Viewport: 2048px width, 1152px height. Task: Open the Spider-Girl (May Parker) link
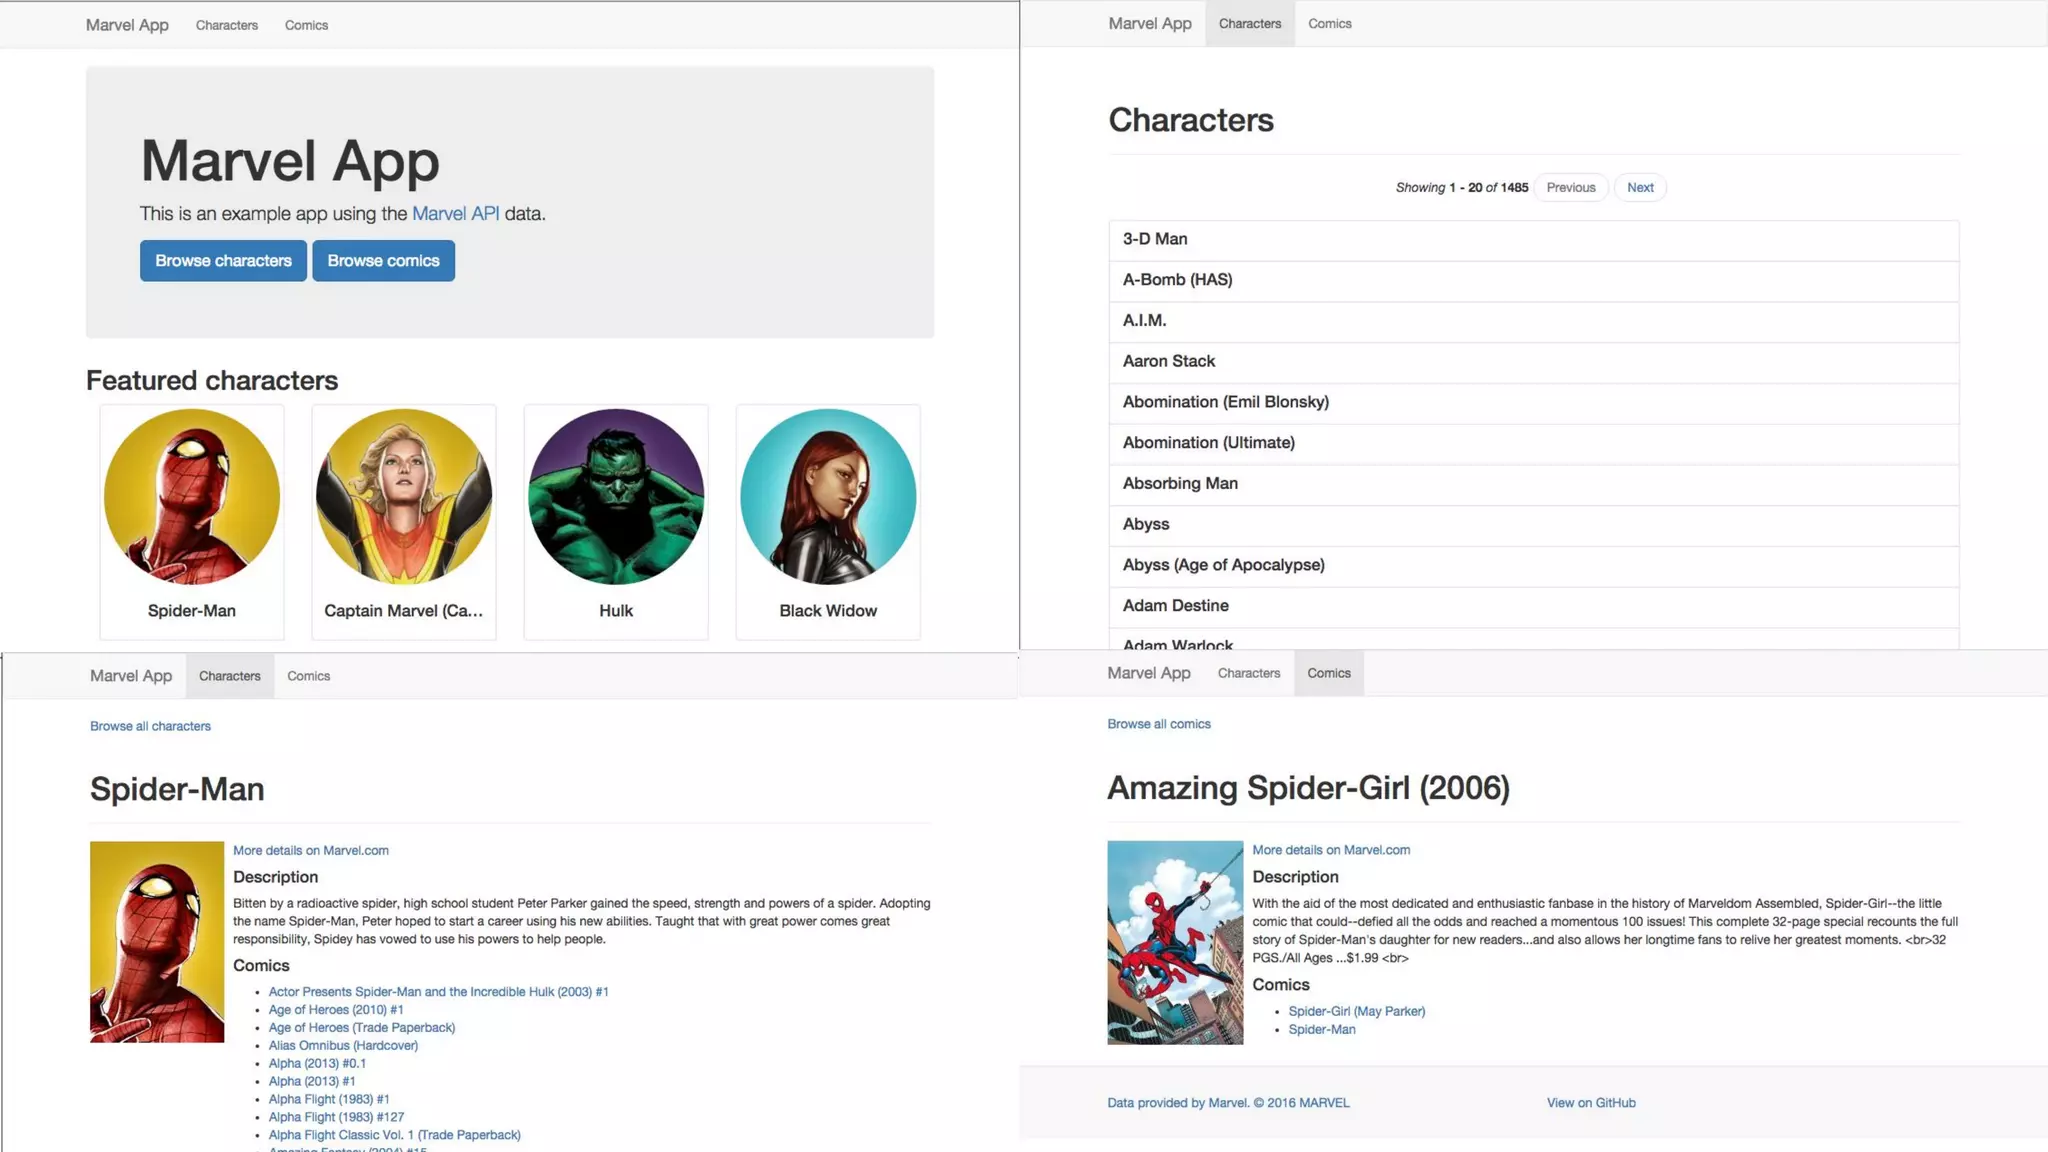click(x=1356, y=1011)
